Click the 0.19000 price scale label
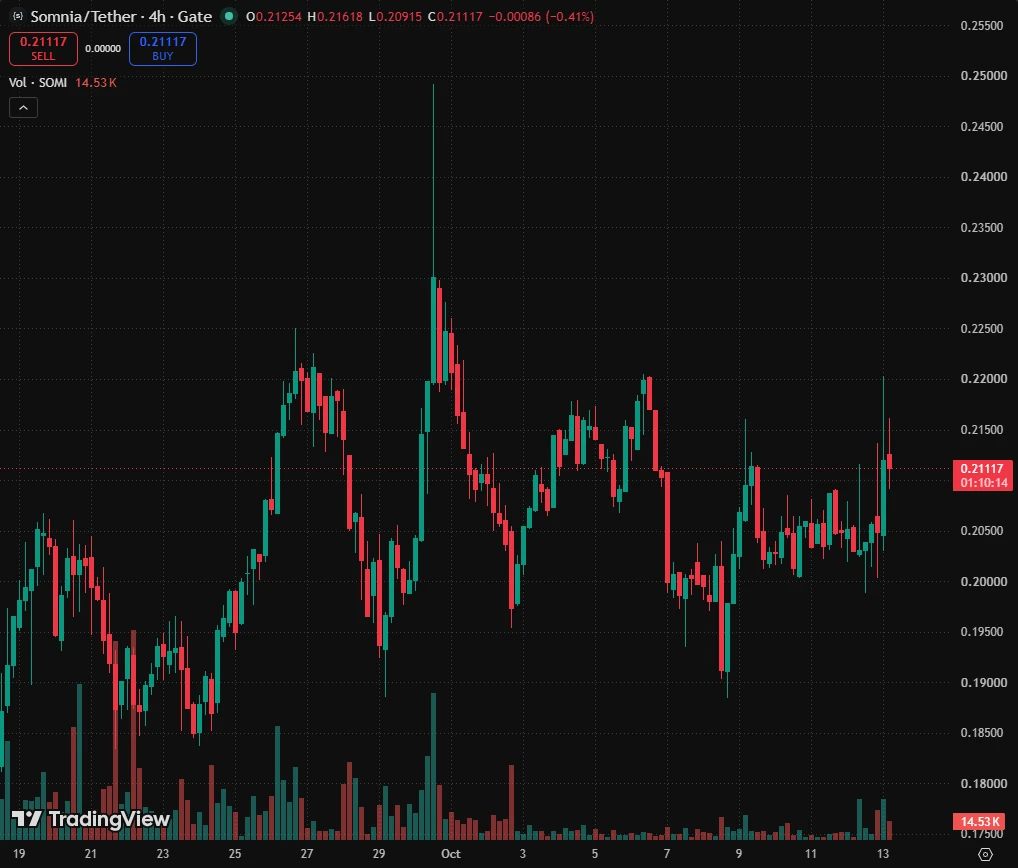 tap(982, 682)
